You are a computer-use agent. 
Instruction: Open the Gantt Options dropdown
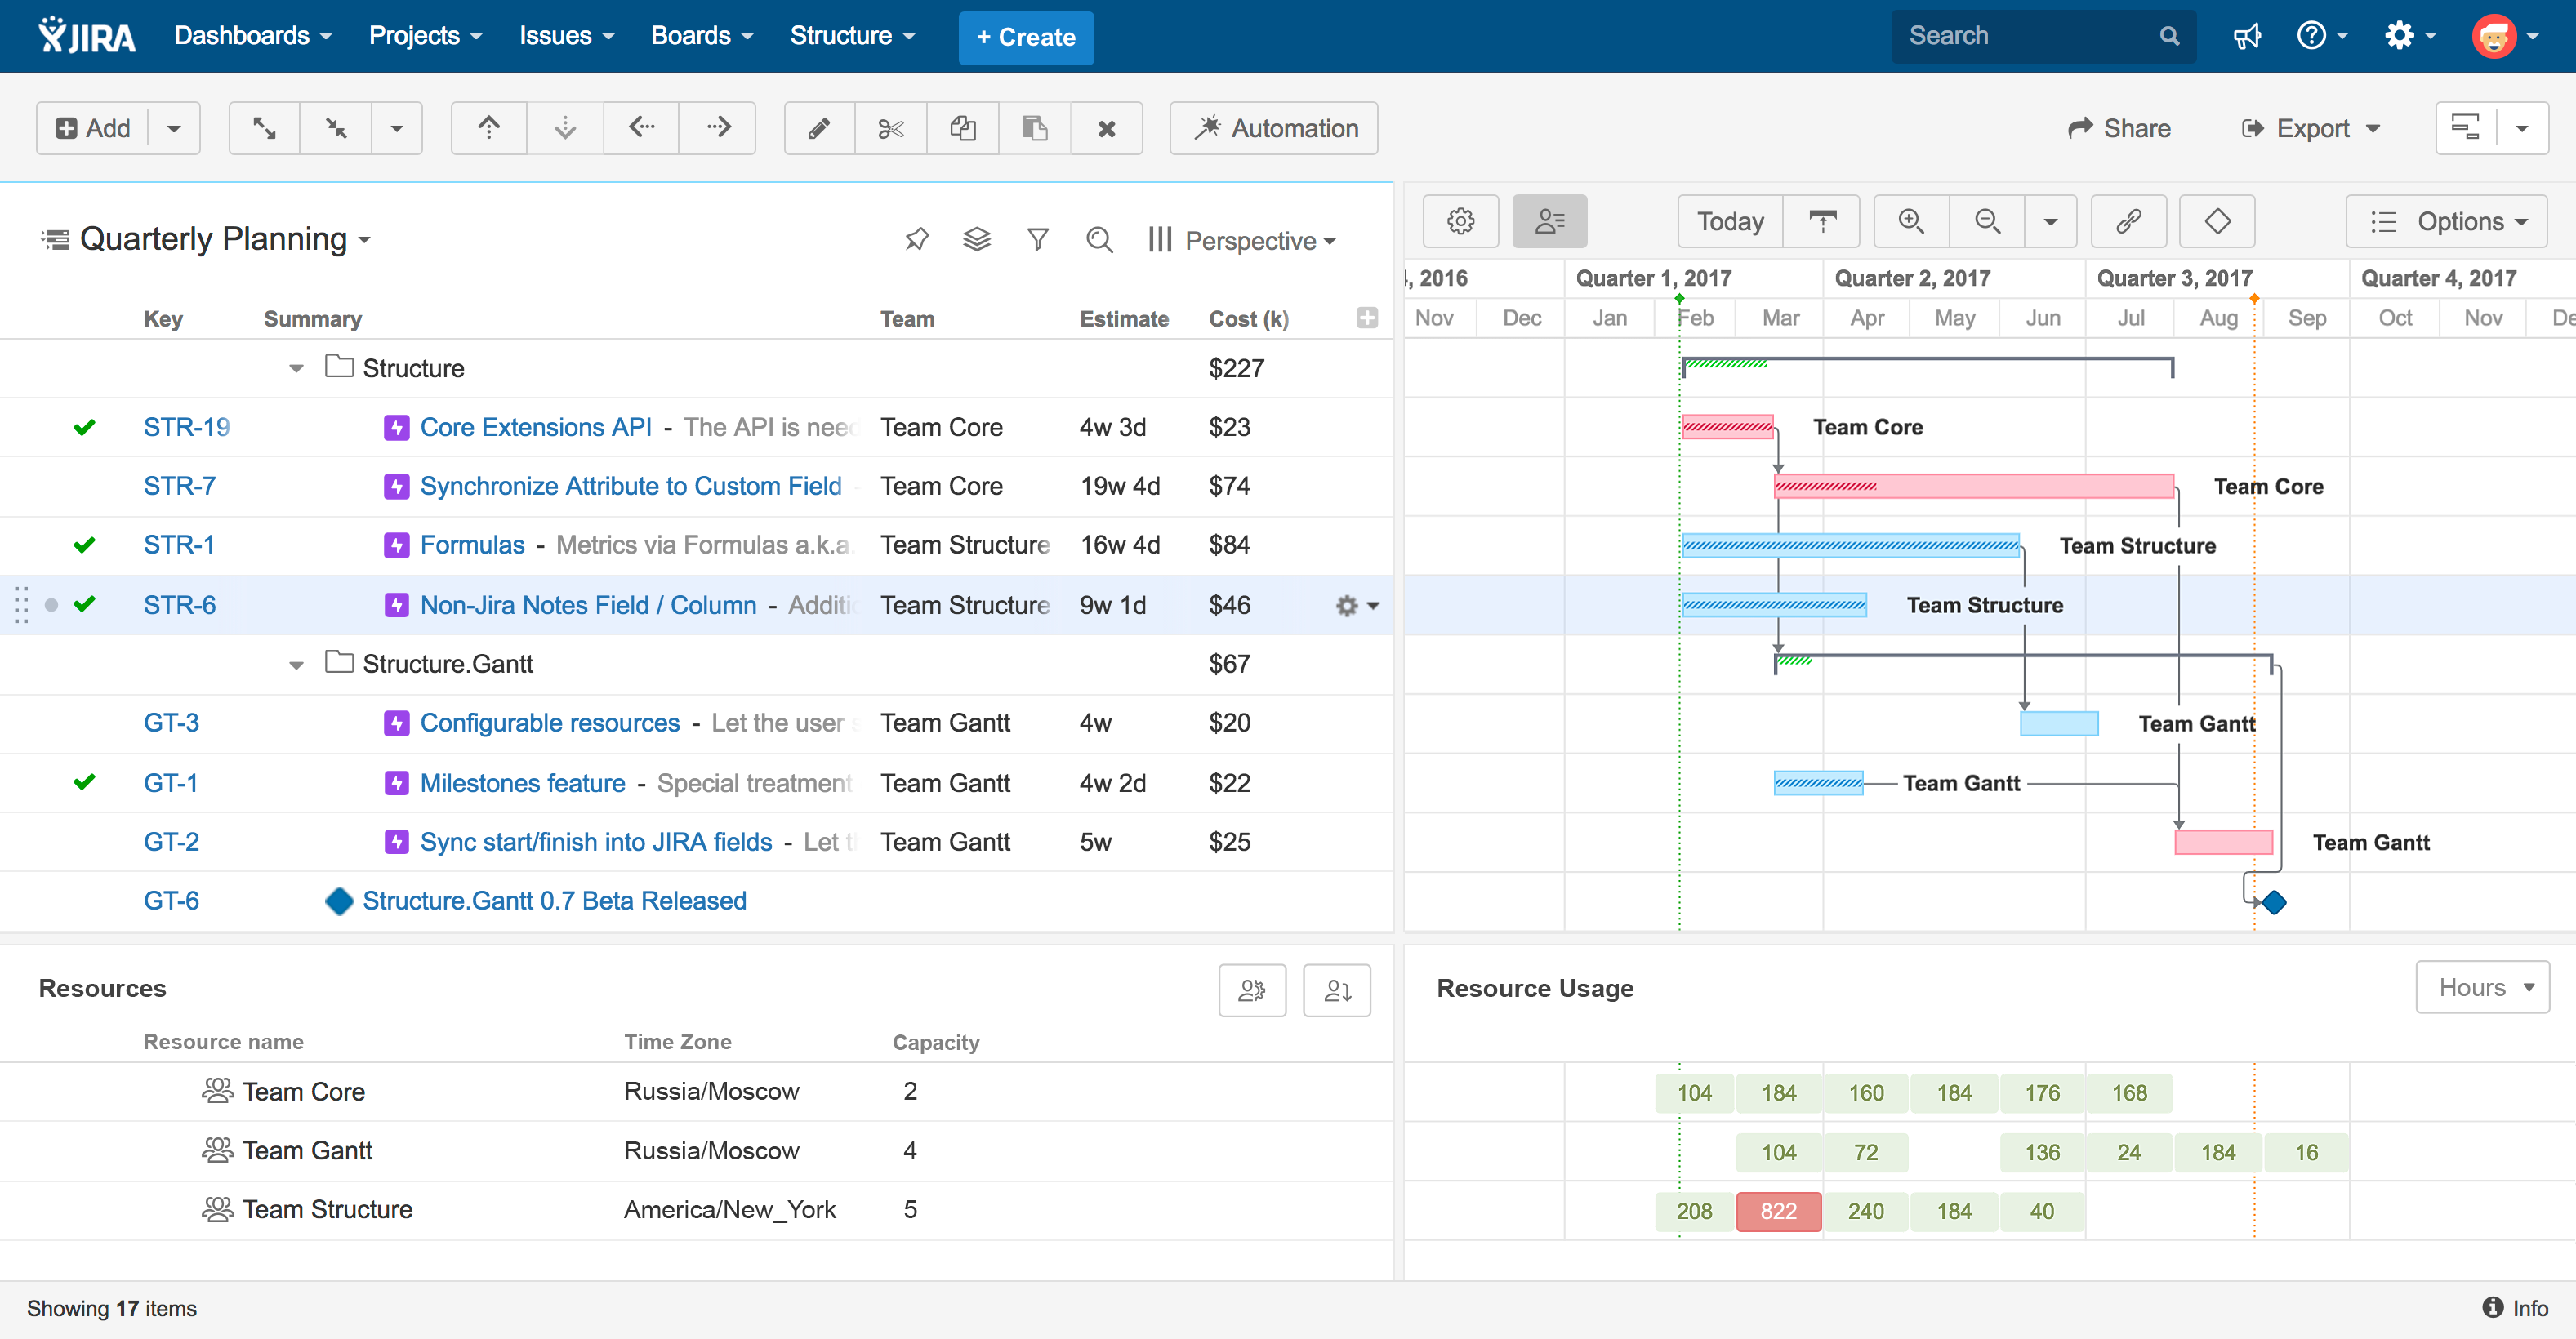coord(2446,221)
